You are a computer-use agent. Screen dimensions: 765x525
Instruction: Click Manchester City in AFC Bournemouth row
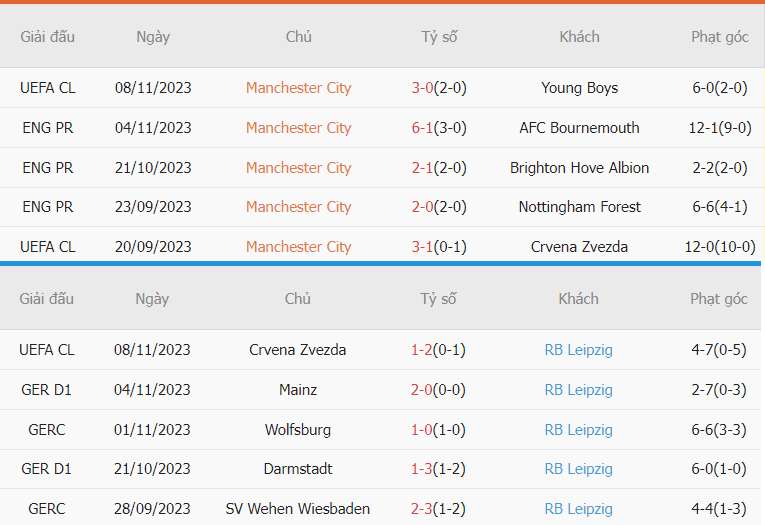click(298, 128)
